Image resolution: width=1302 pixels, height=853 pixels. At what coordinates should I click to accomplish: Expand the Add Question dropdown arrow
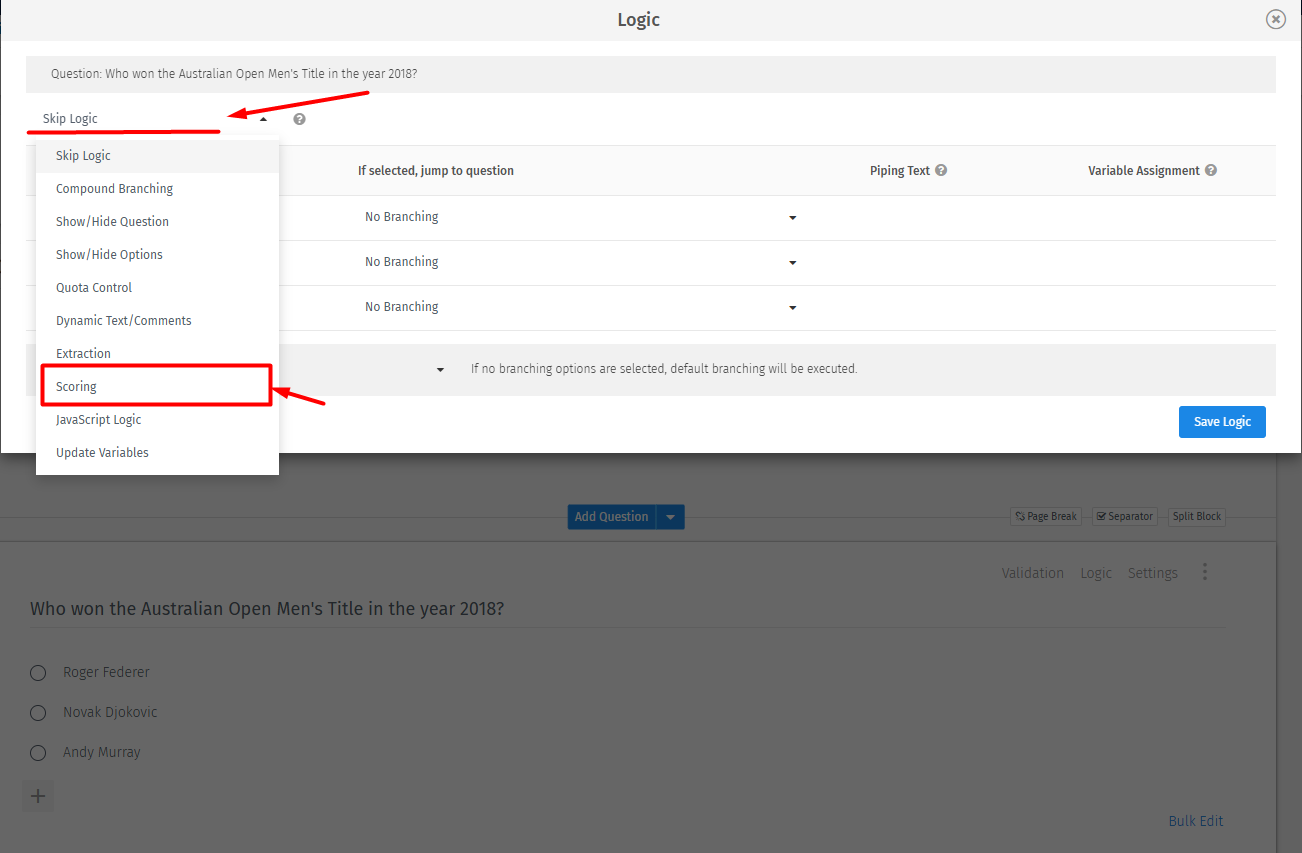670,516
